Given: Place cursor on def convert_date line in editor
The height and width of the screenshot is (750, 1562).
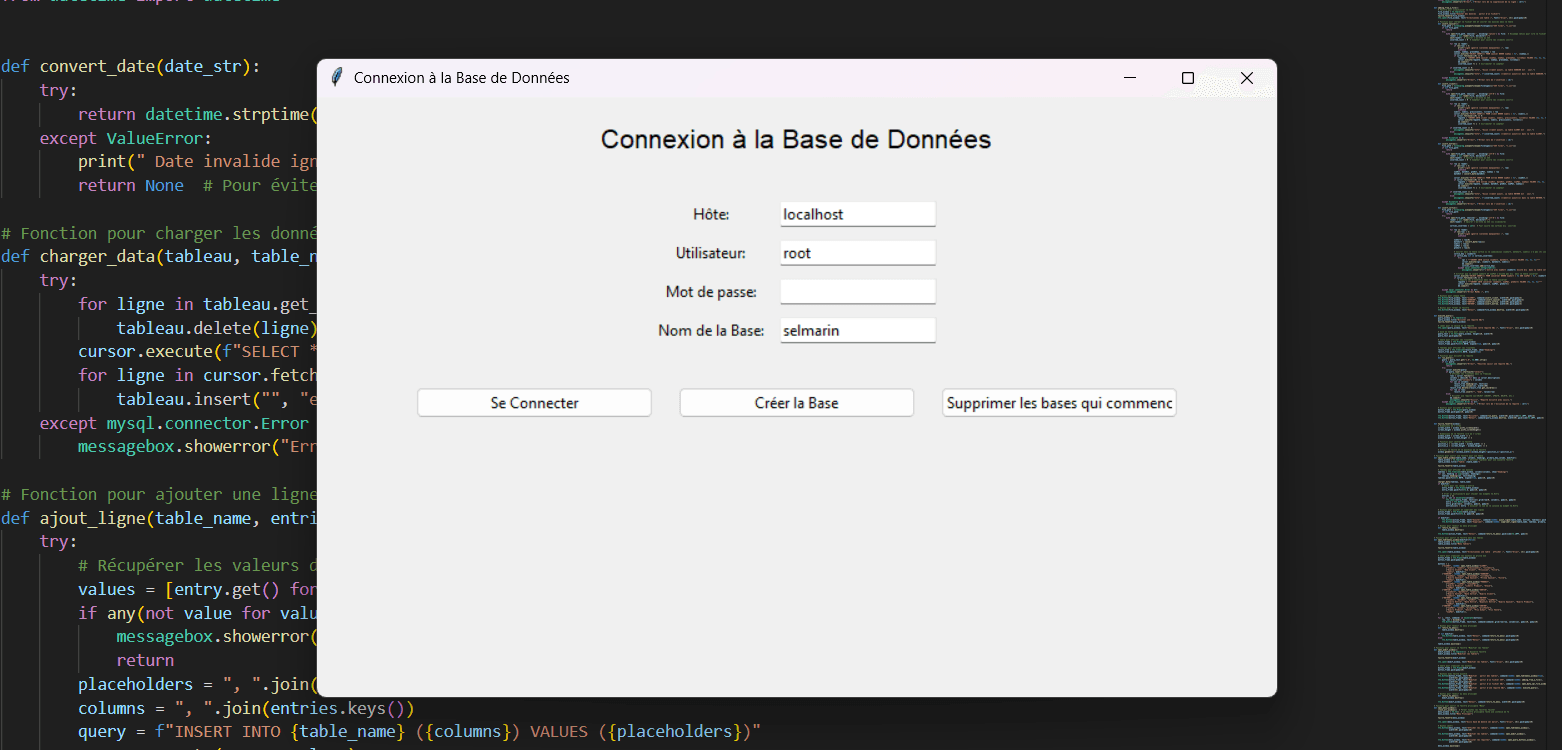Looking at the screenshot, I should (130, 66).
